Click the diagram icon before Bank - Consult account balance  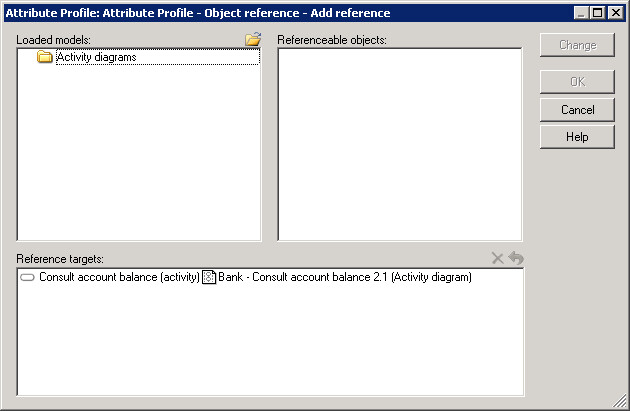tap(209, 277)
